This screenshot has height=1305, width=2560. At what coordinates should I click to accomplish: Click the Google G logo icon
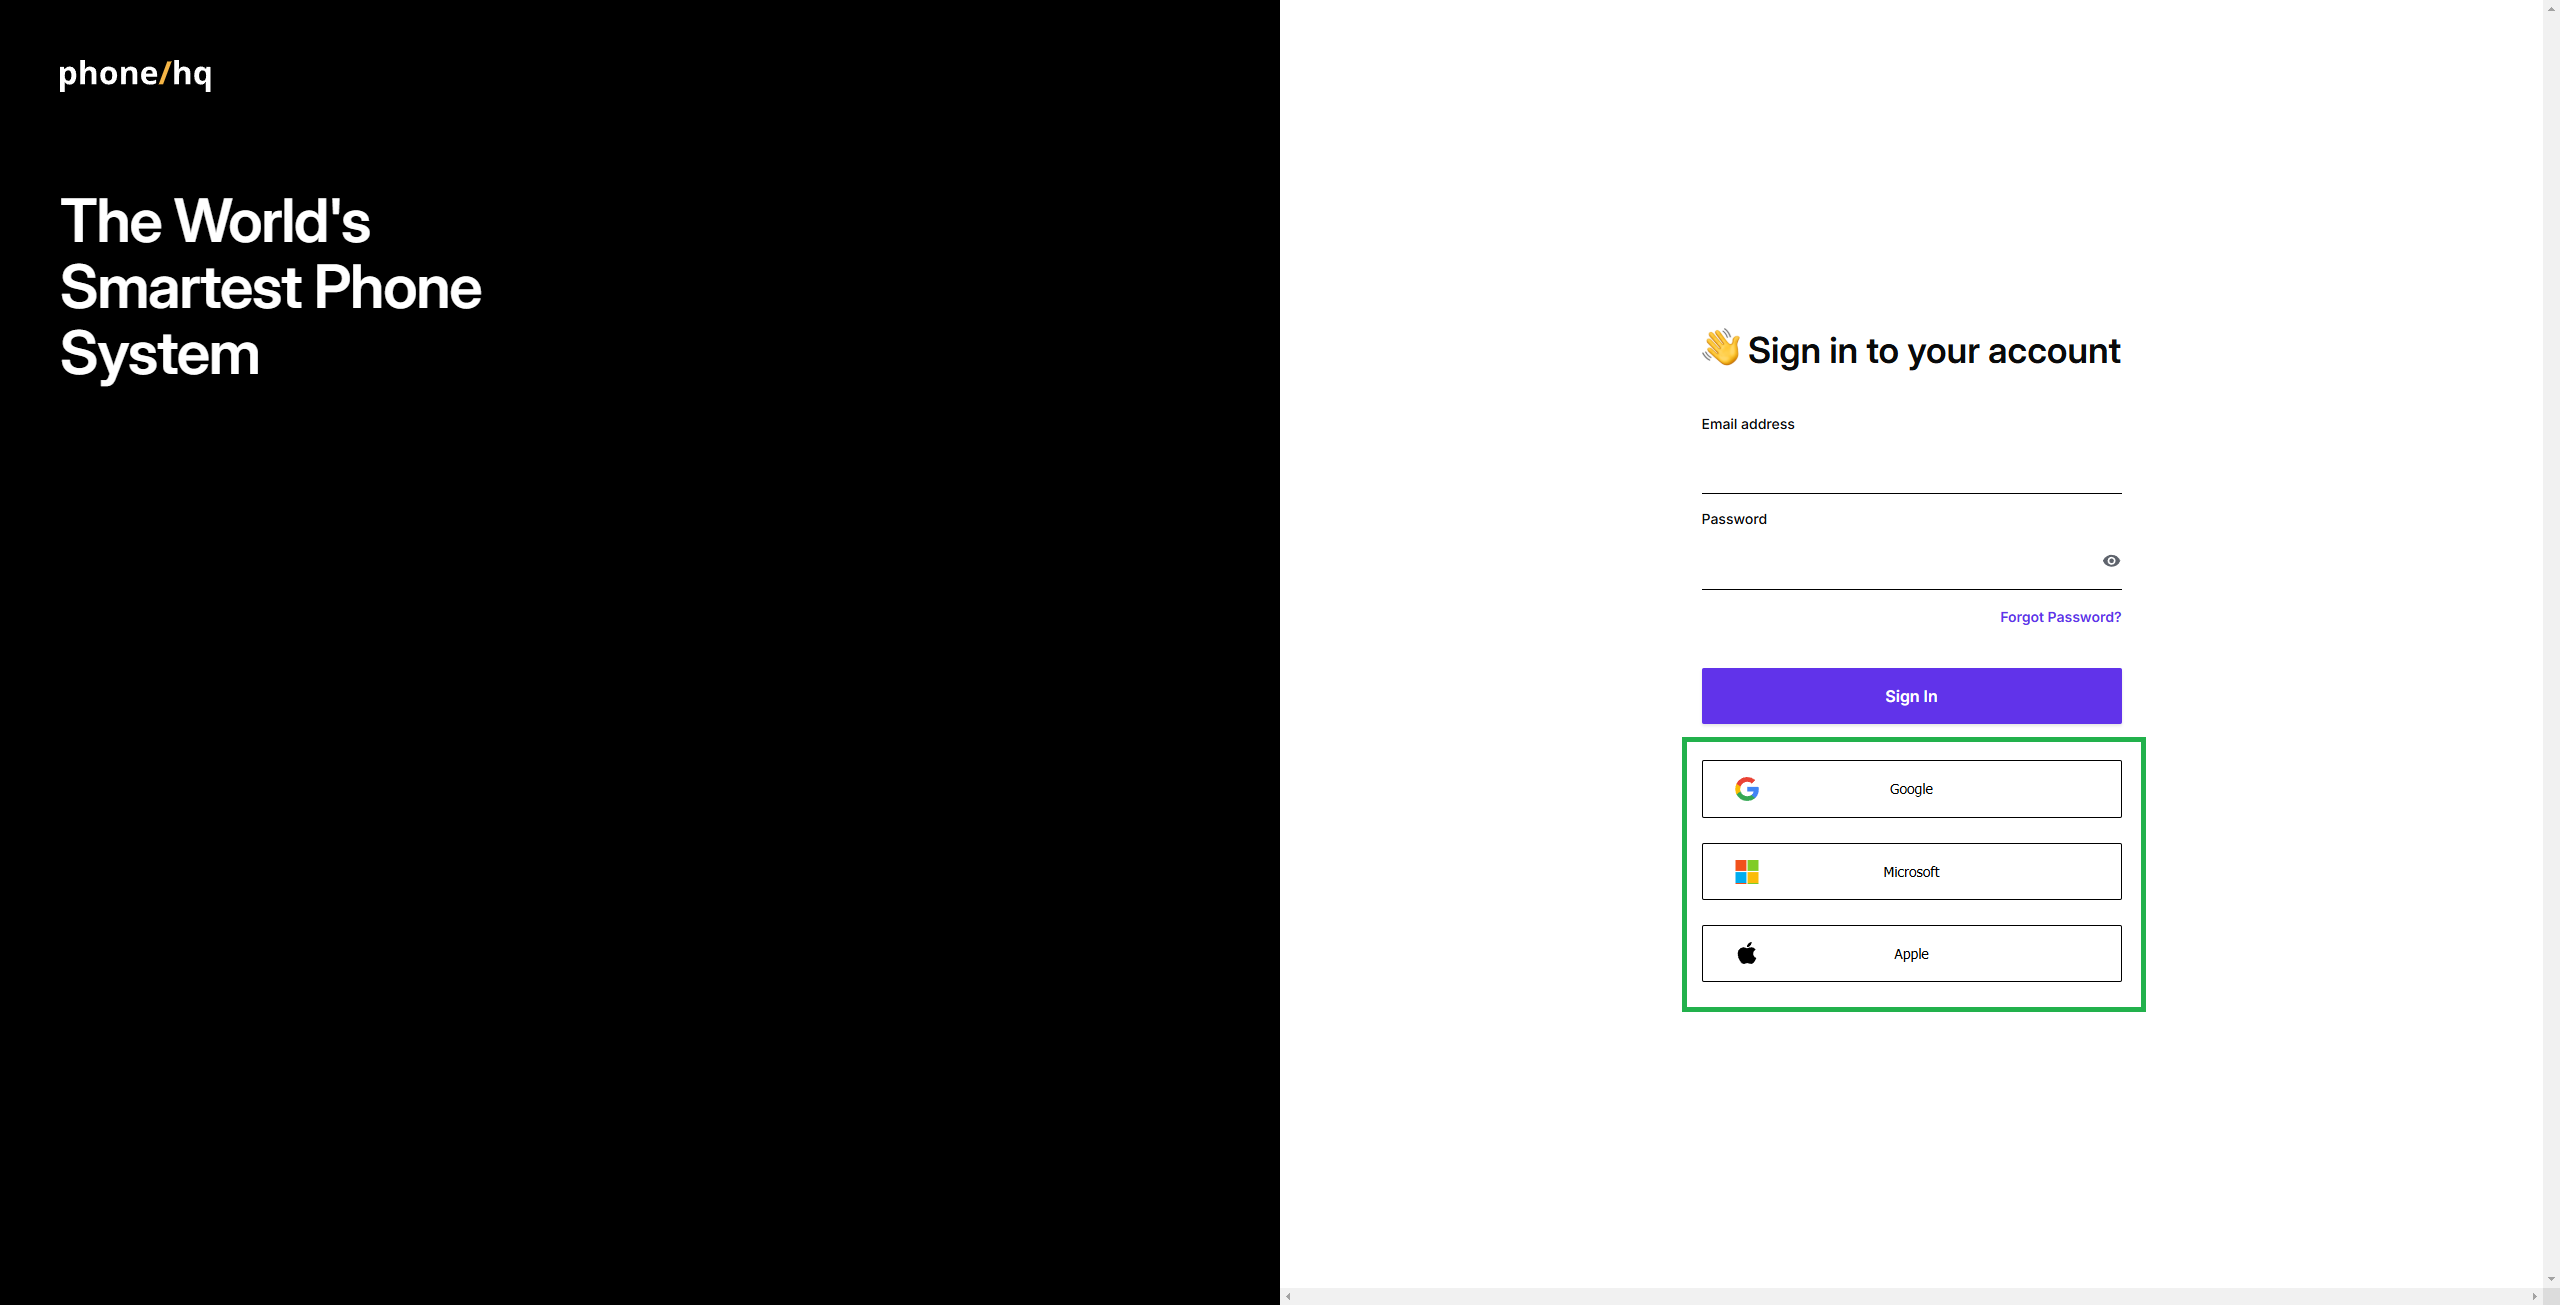pos(1747,789)
